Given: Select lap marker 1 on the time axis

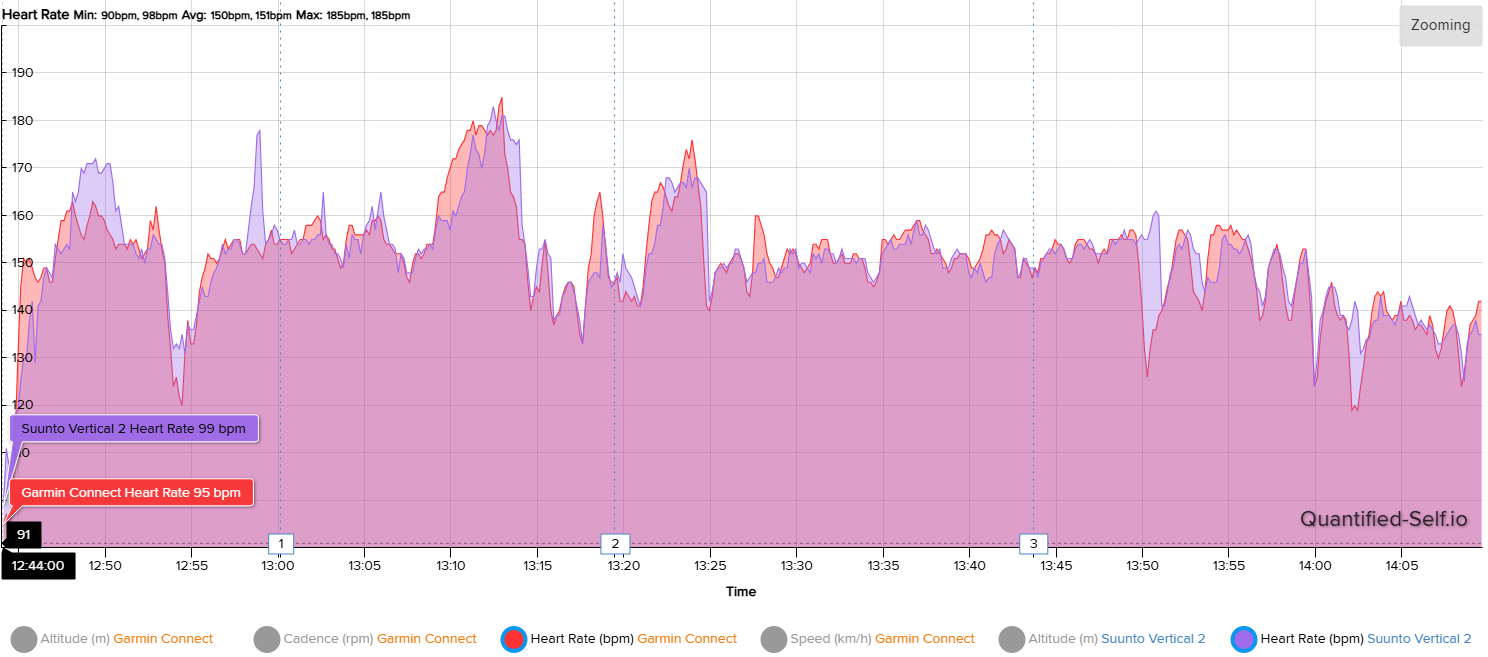Looking at the screenshot, I should coord(281,544).
